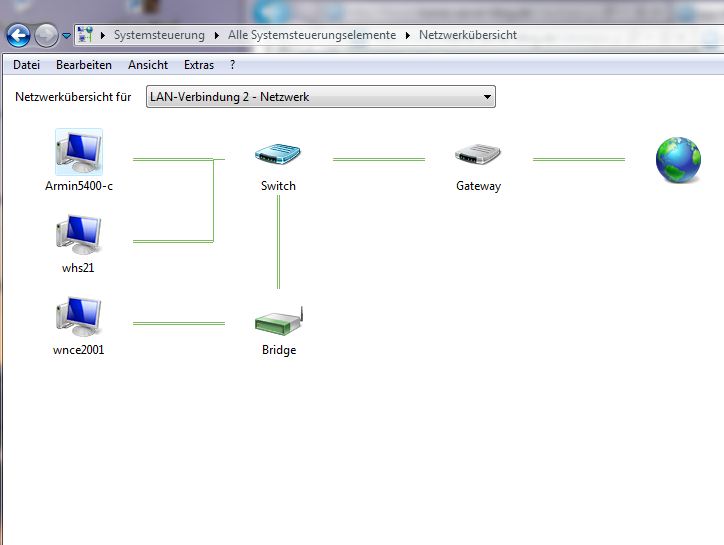724x545 pixels.
Task: Open recent pages dropdown beside forward button
Action: tap(66, 36)
